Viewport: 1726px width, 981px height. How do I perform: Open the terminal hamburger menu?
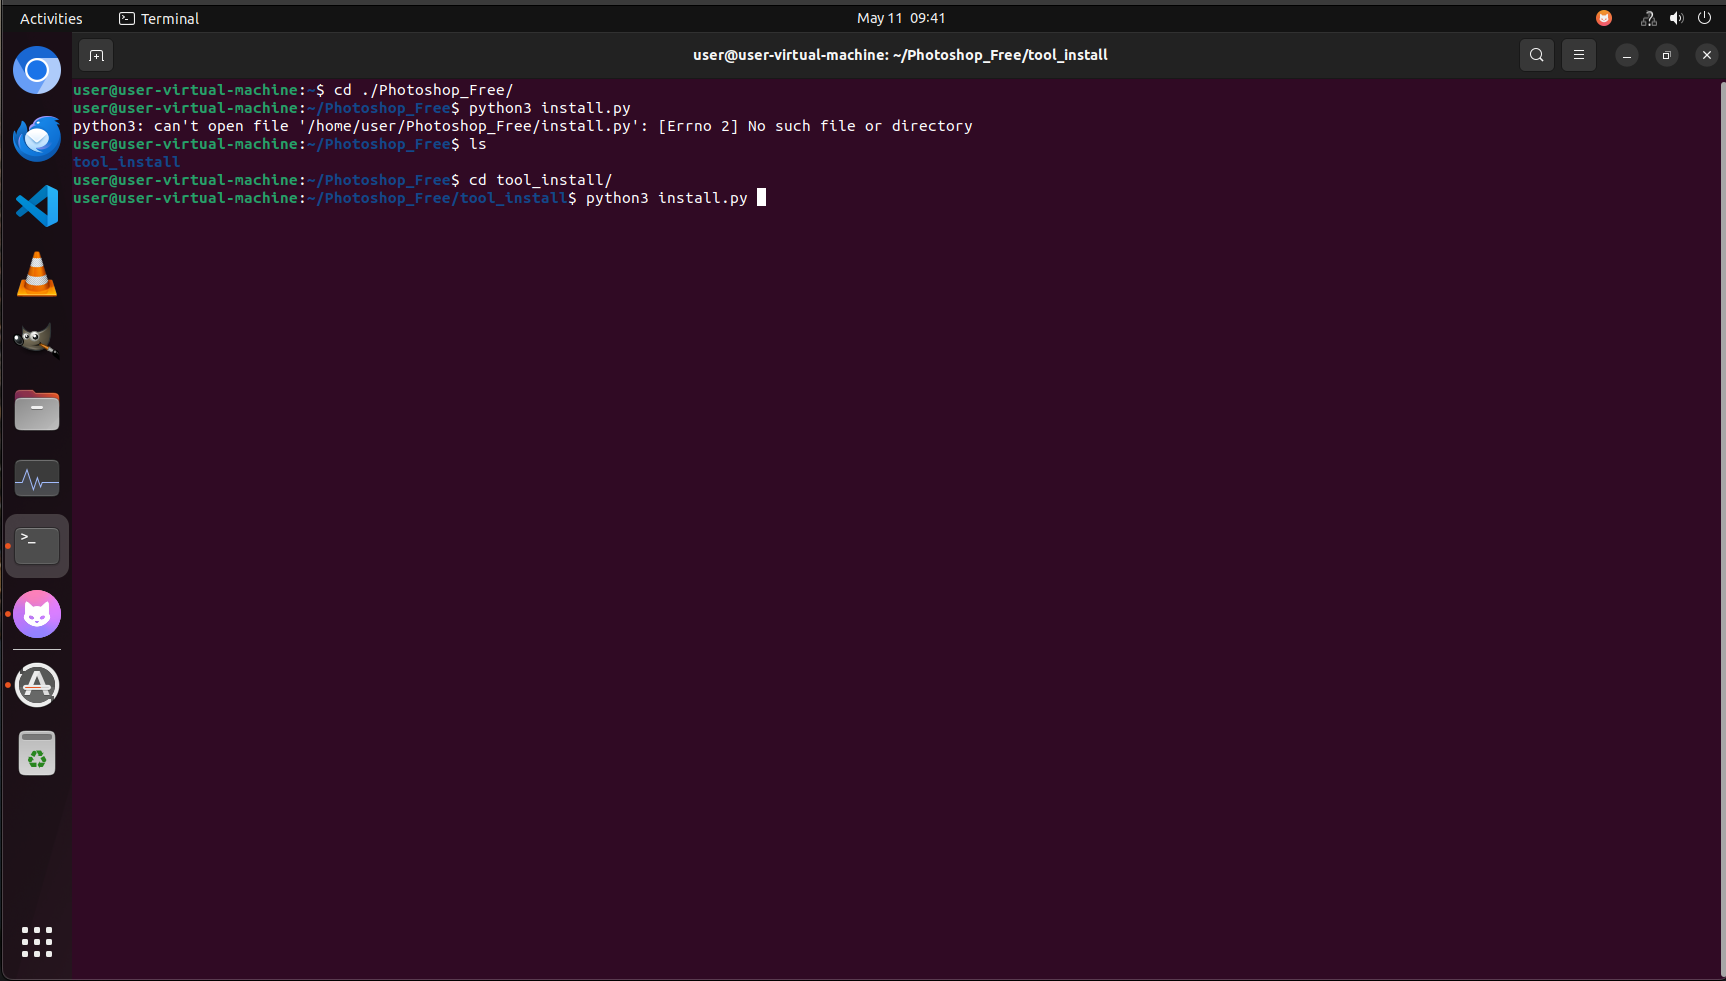[1579, 55]
